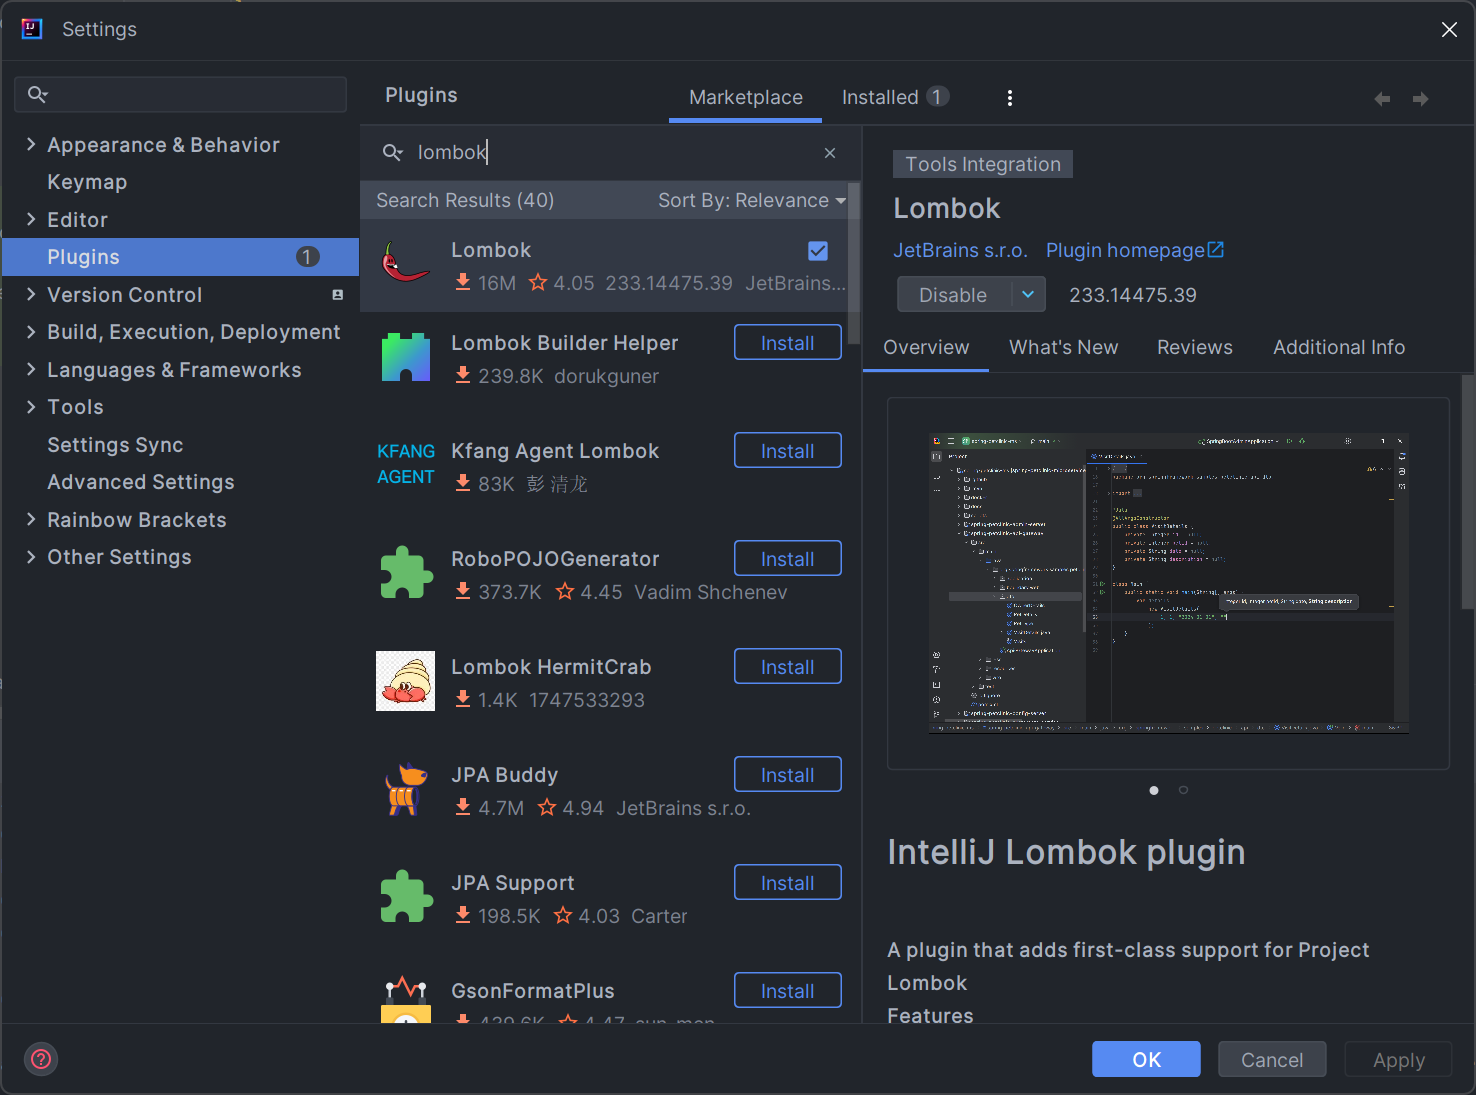Install GsonFormatPlus plugin

(788, 991)
